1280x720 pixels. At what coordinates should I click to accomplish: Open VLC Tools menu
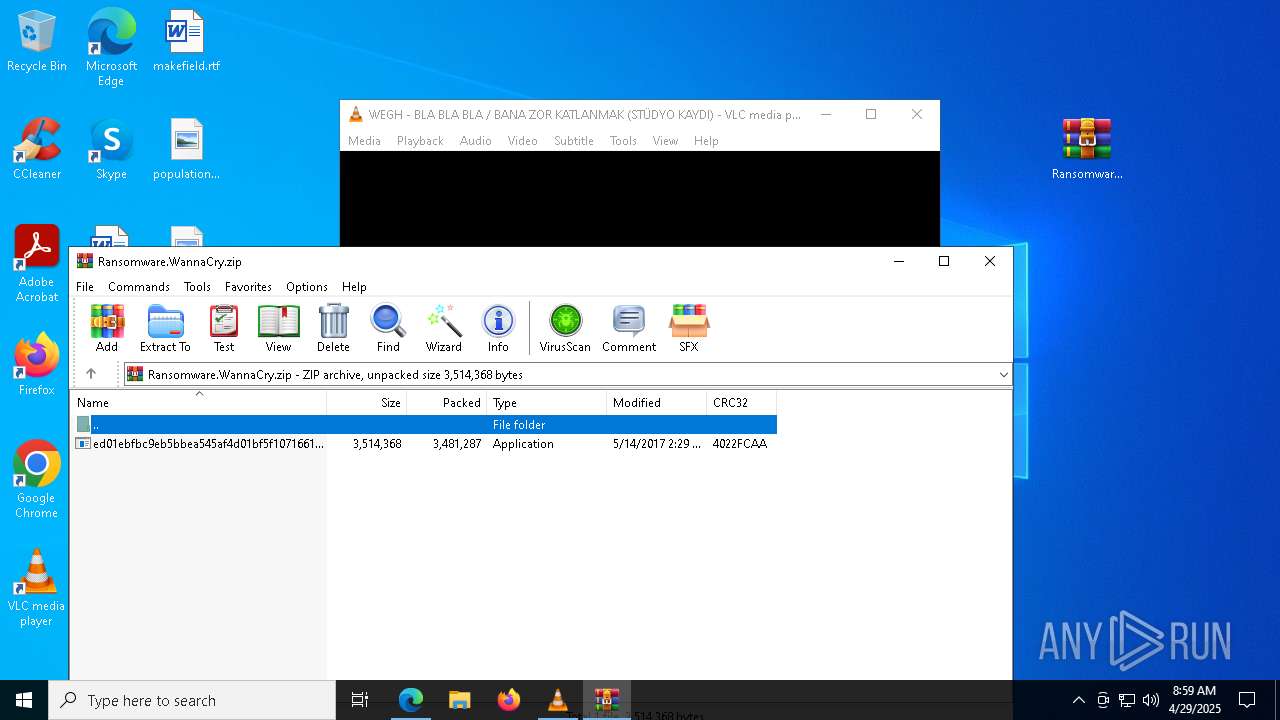tap(623, 141)
